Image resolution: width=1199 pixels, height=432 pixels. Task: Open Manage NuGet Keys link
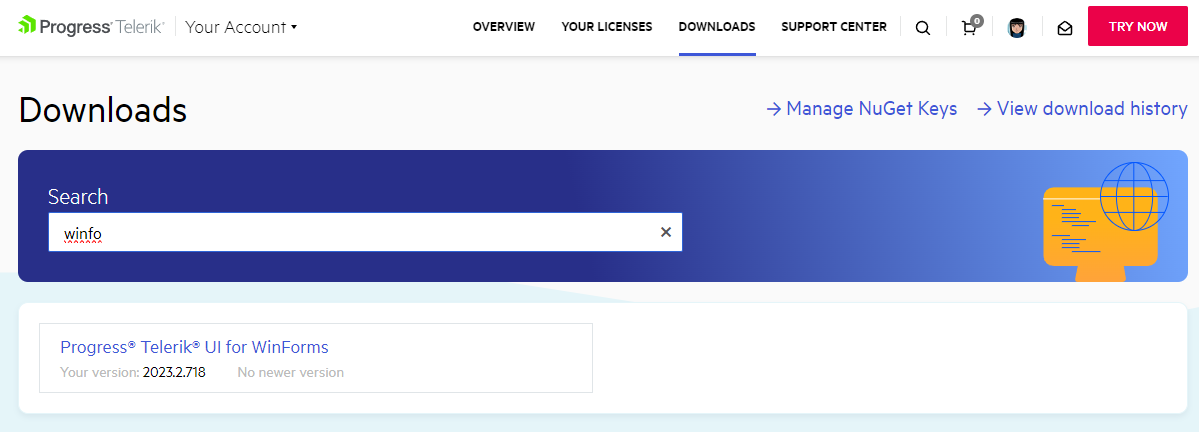pyautogui.click(x=861, y=109)
